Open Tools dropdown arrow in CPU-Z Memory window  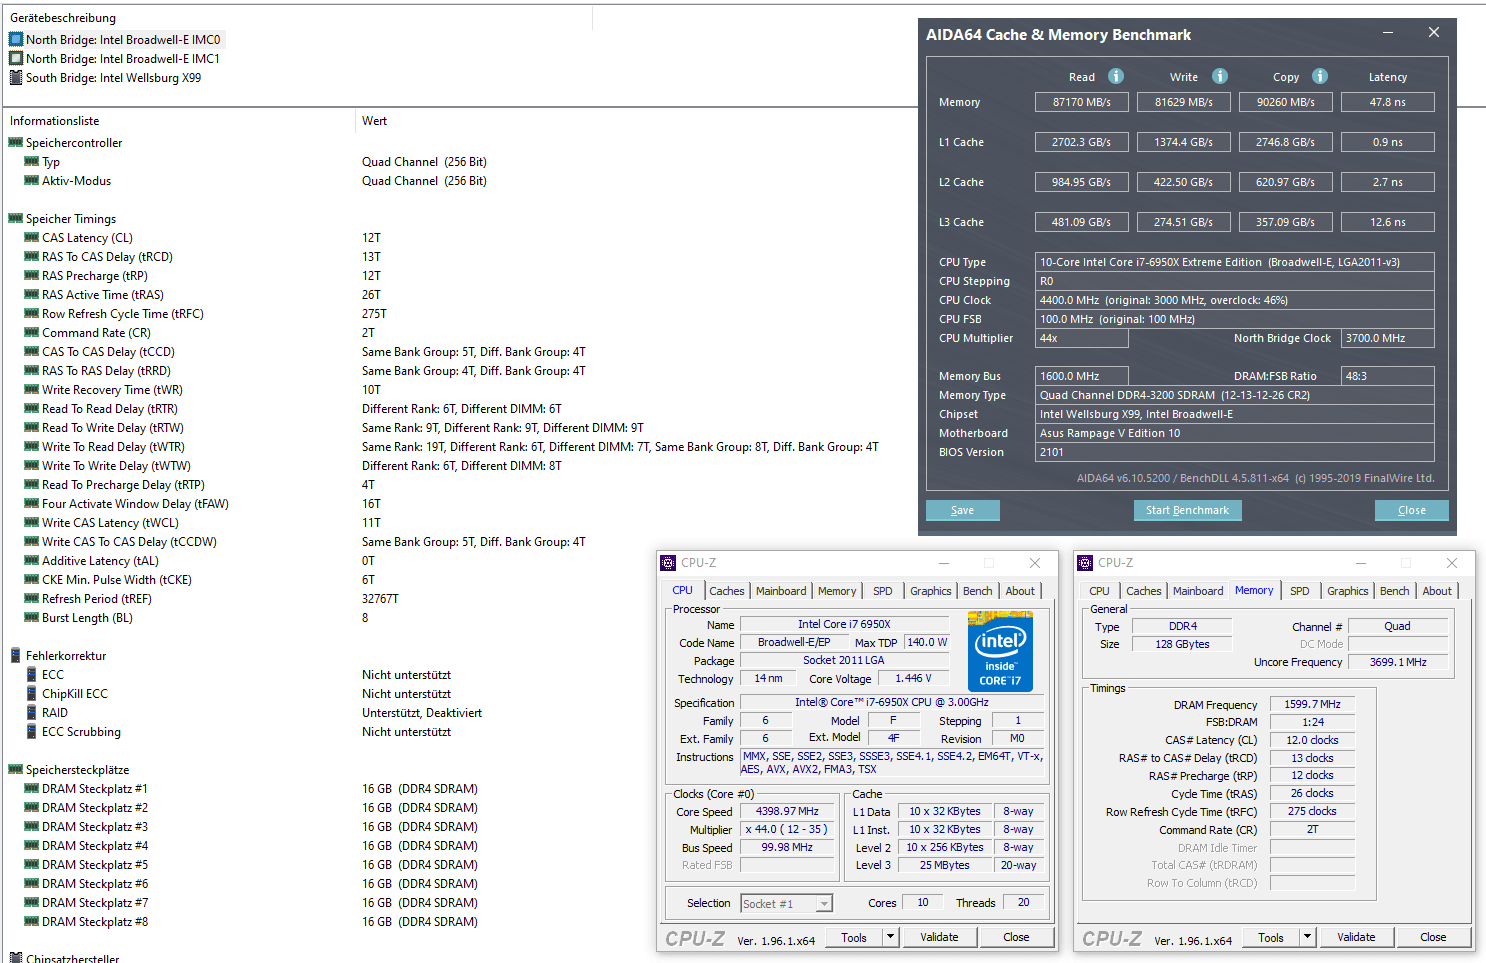[1307, 937]
